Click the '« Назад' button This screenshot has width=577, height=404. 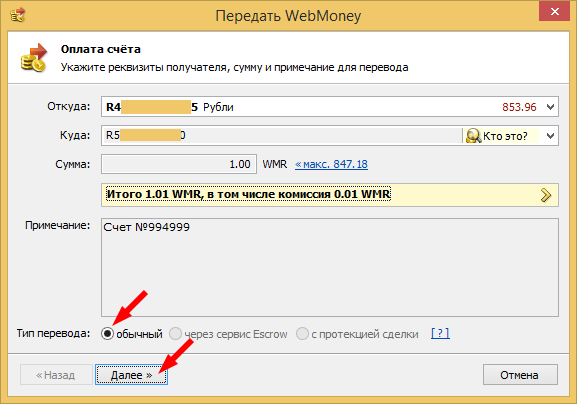point(56,375)
